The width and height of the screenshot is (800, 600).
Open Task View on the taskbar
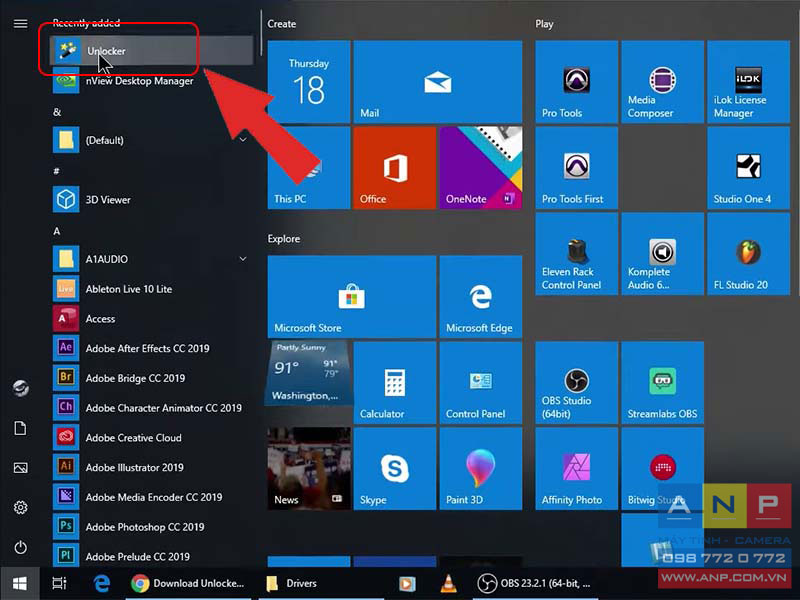click(60, 583)
